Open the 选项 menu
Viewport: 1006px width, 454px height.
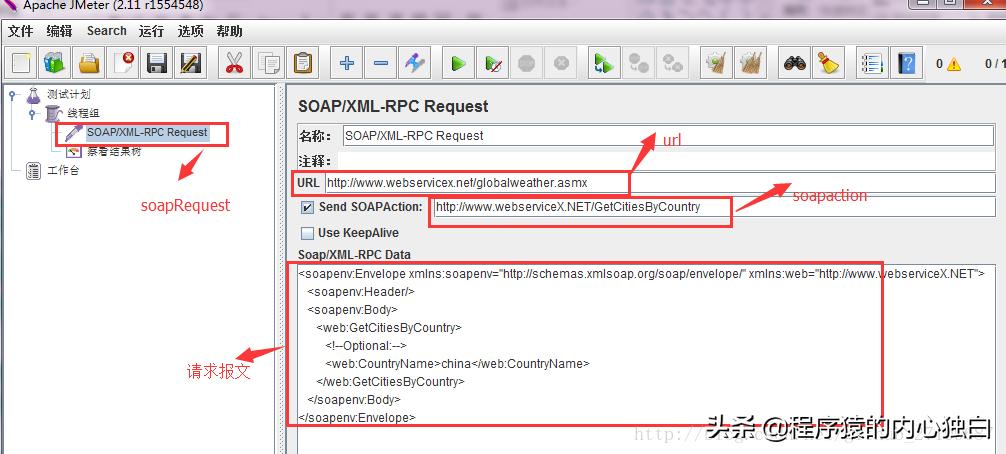191,31
